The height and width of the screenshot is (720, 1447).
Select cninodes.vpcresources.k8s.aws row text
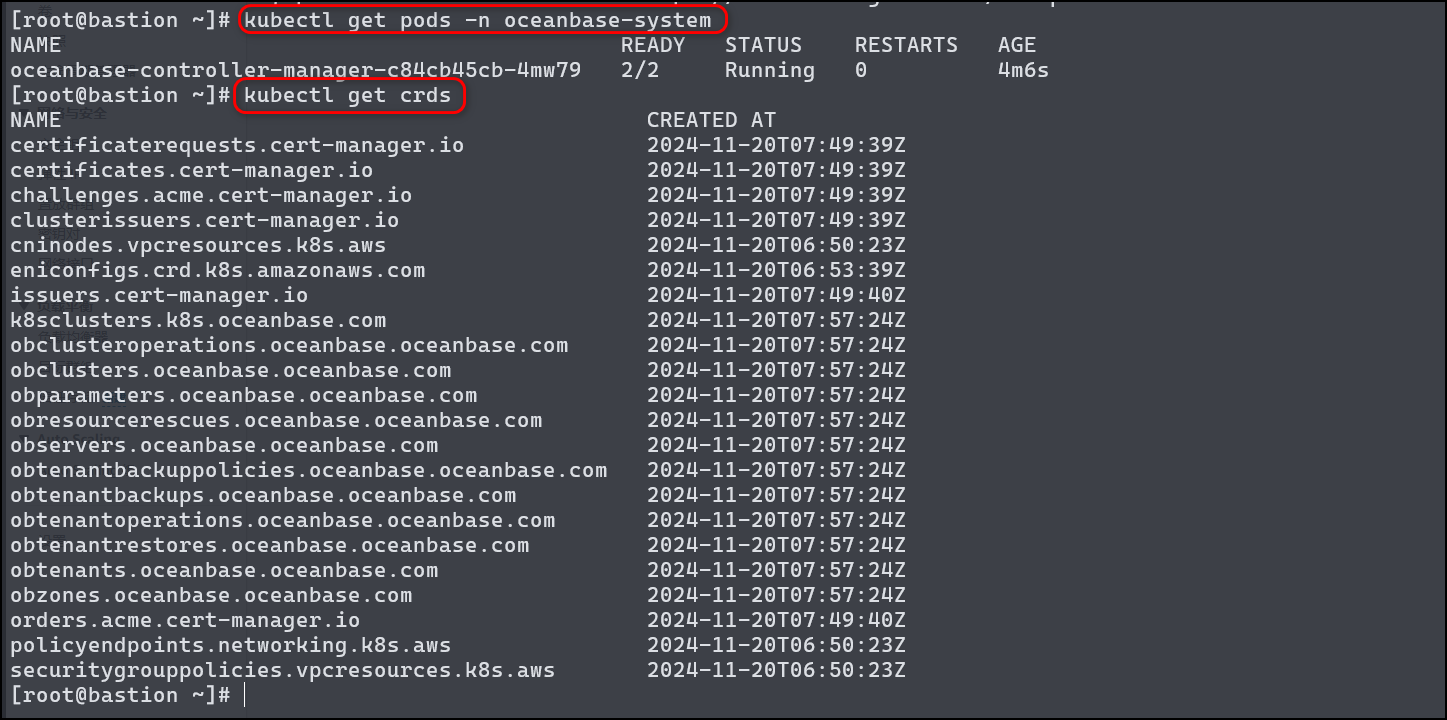coord(198,245)
